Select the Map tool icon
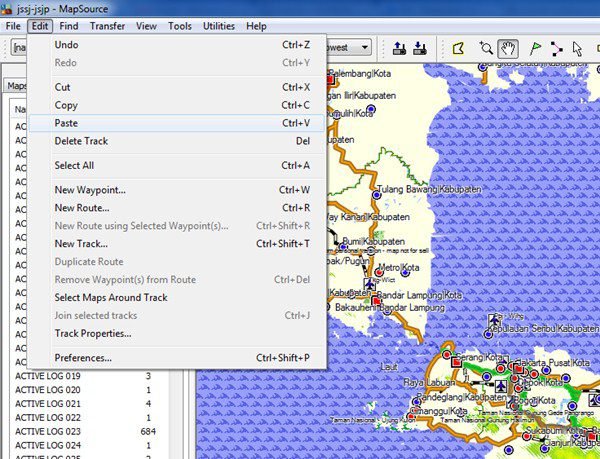This screenshot has width=600, height=459. (459, 47)
